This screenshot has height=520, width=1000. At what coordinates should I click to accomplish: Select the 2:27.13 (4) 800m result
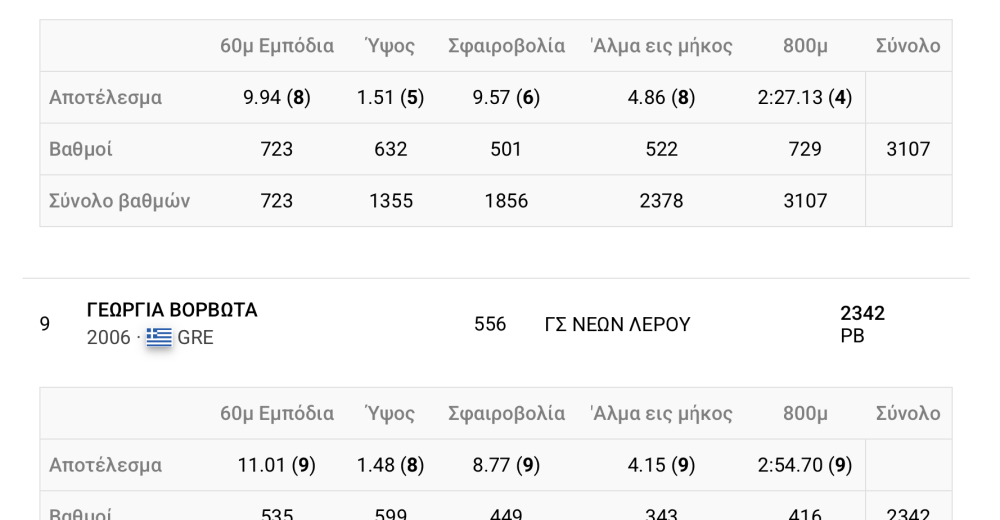805,98
